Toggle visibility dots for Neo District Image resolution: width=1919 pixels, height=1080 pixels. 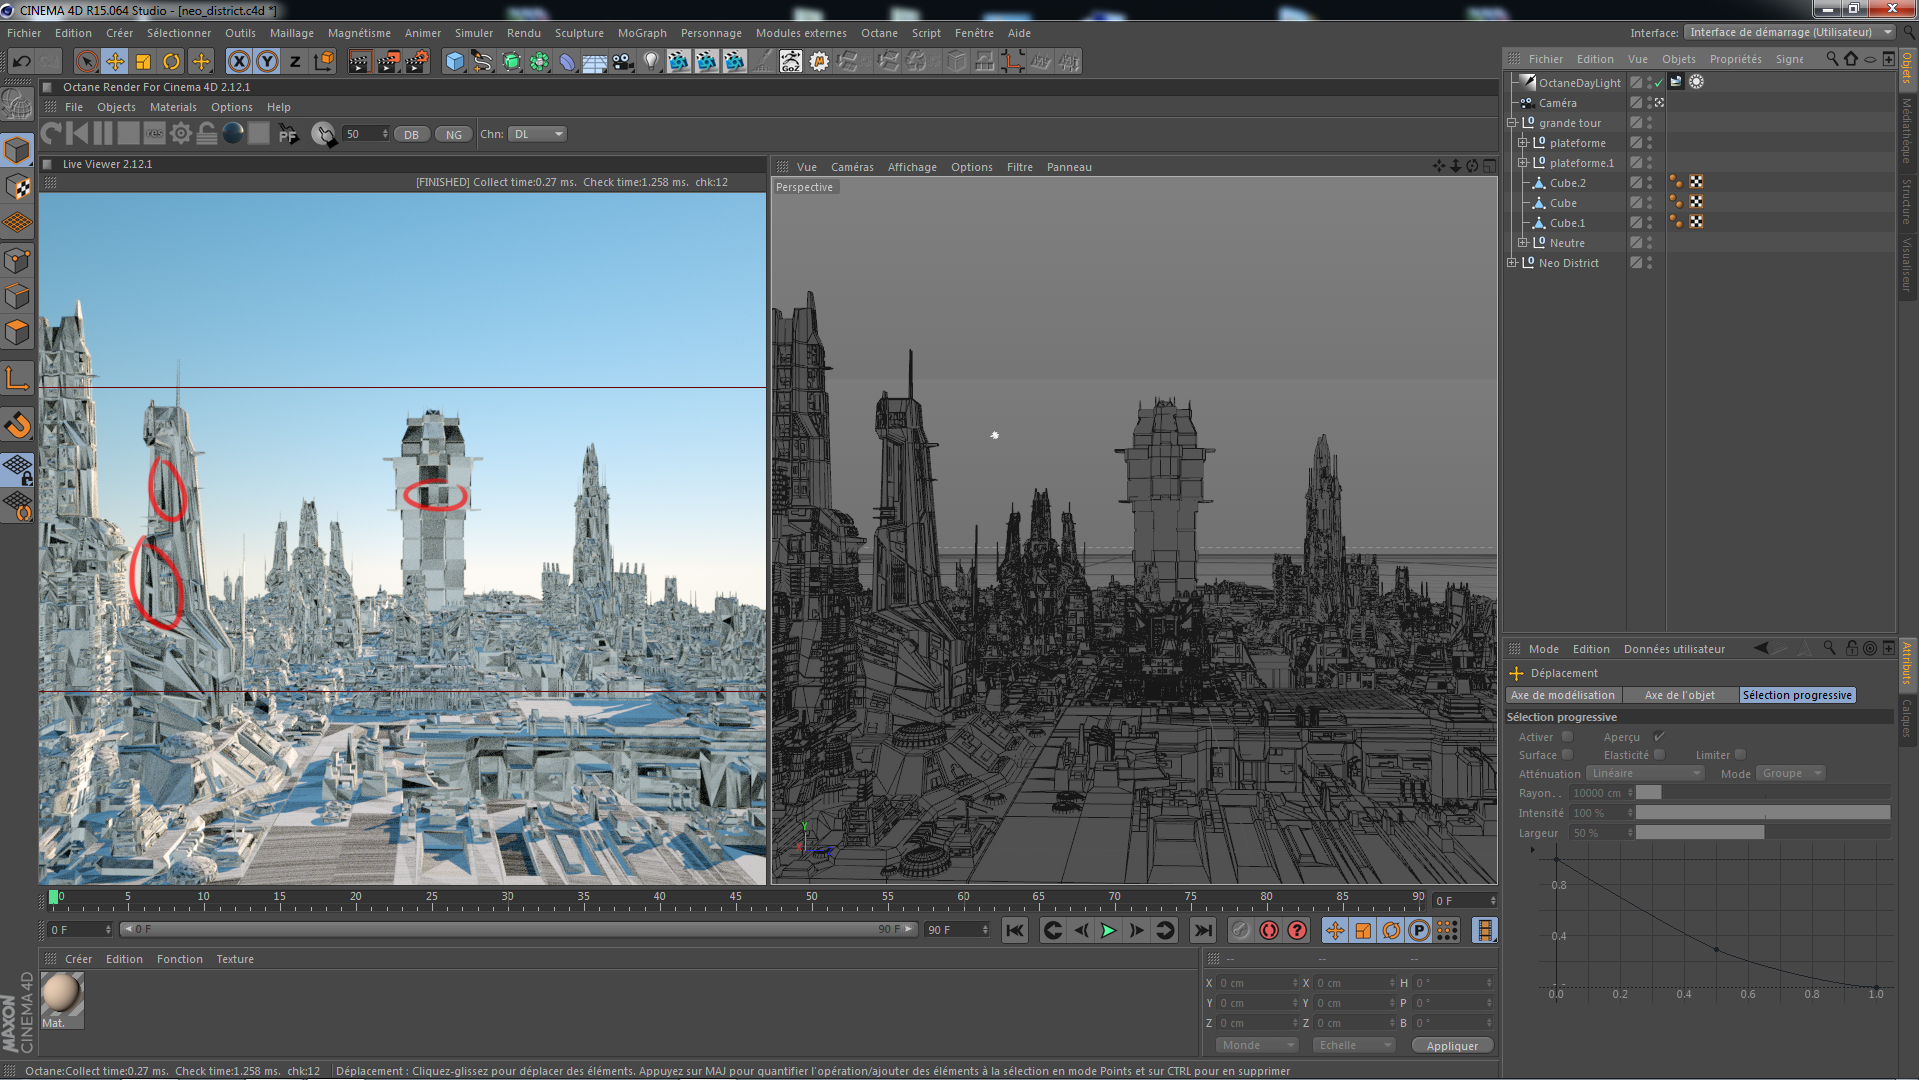pyautogui.click(x=1649, y=263)
